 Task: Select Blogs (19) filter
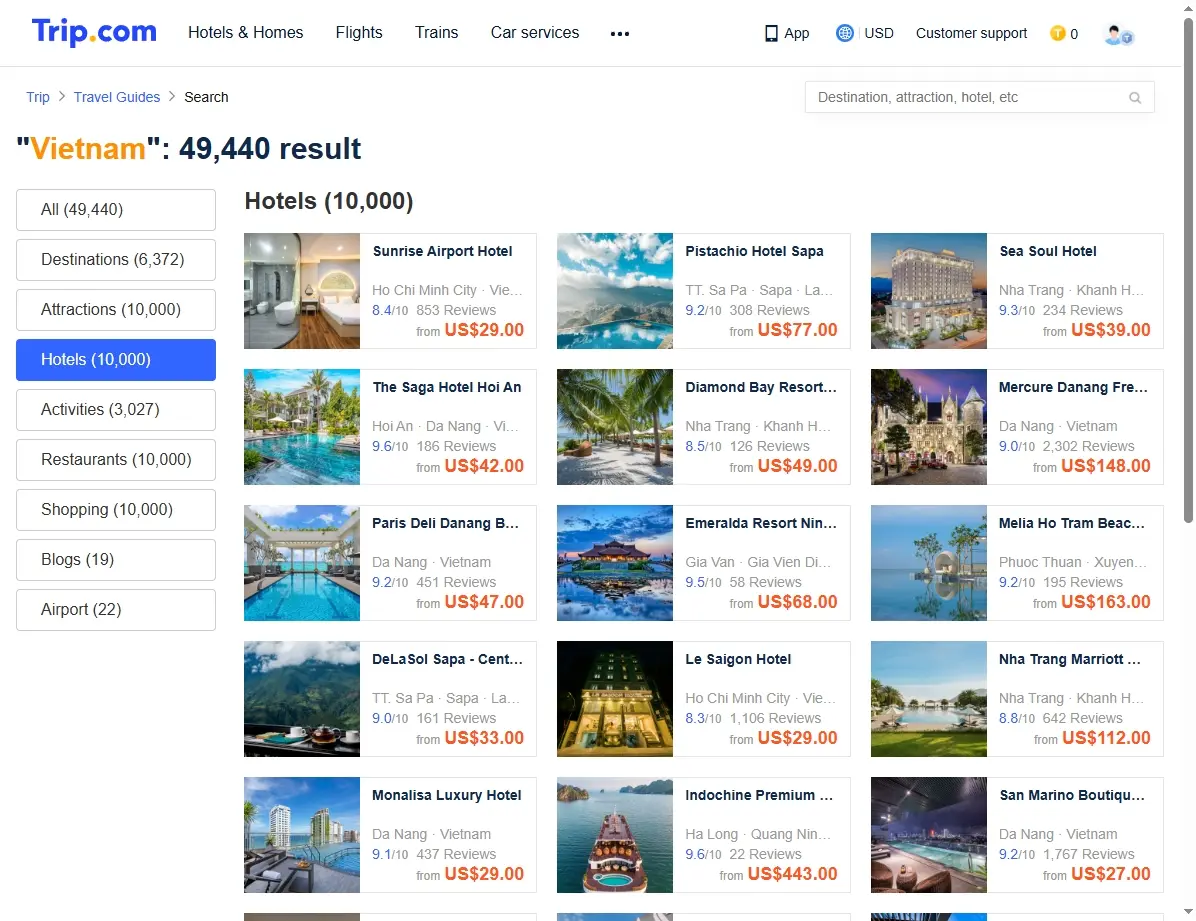coord(116,560)
